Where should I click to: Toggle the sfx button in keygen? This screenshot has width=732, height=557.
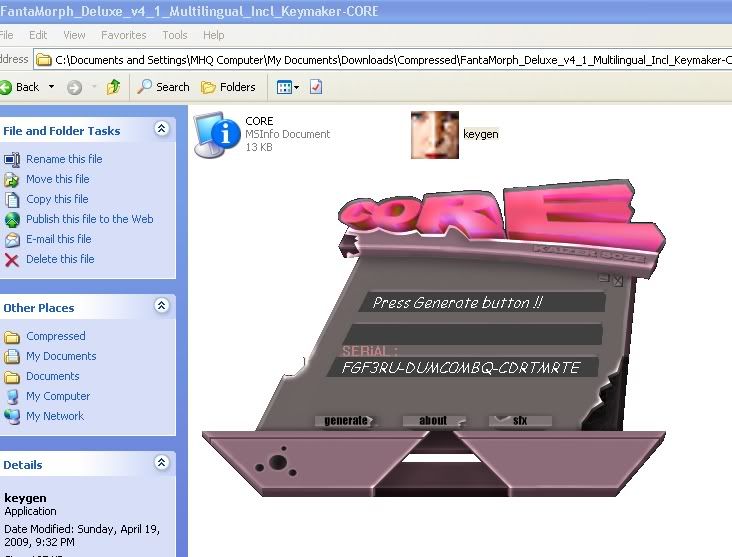tap(520, 421)
